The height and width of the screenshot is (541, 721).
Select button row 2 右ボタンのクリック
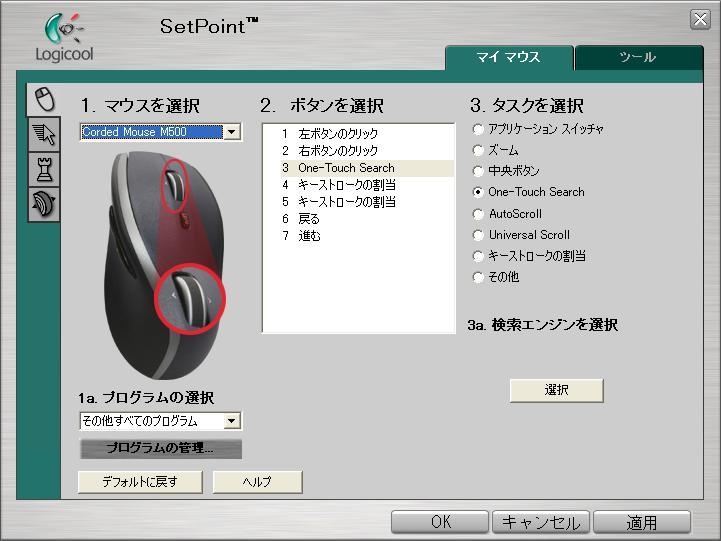coord(367,151)
